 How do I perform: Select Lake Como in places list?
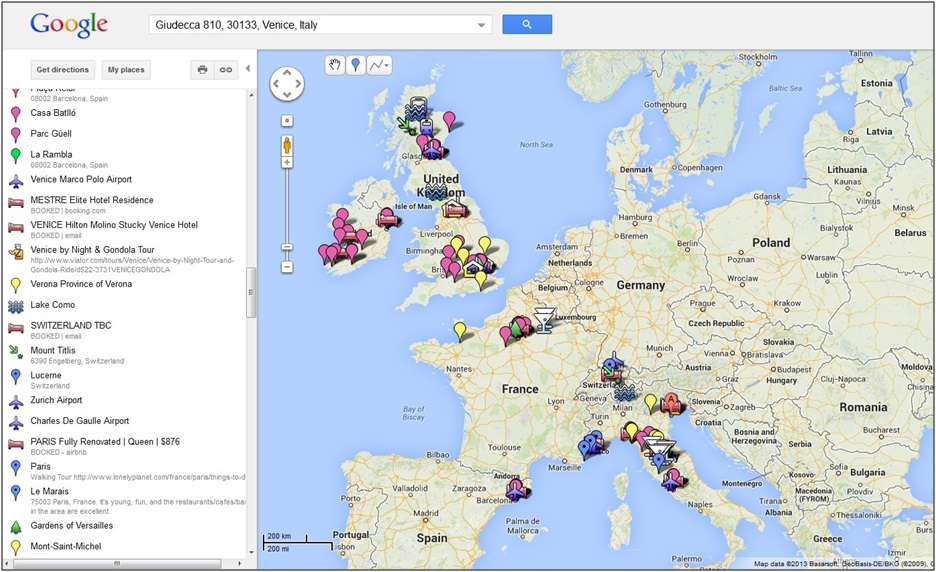pyautogui.click(x=52, y=305)
